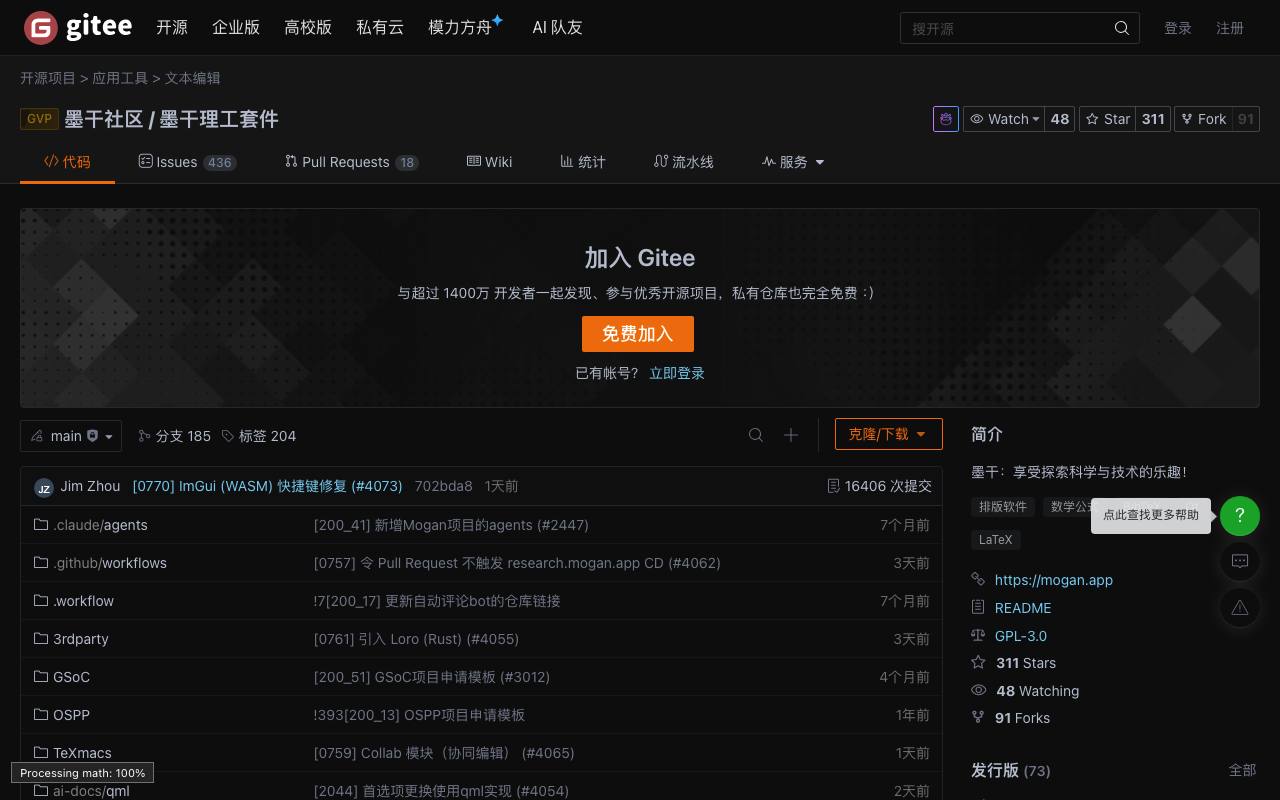This screenshot has width=1280, height=800.
Task: Open the .claude/agents folder
Action: (100, 525)
